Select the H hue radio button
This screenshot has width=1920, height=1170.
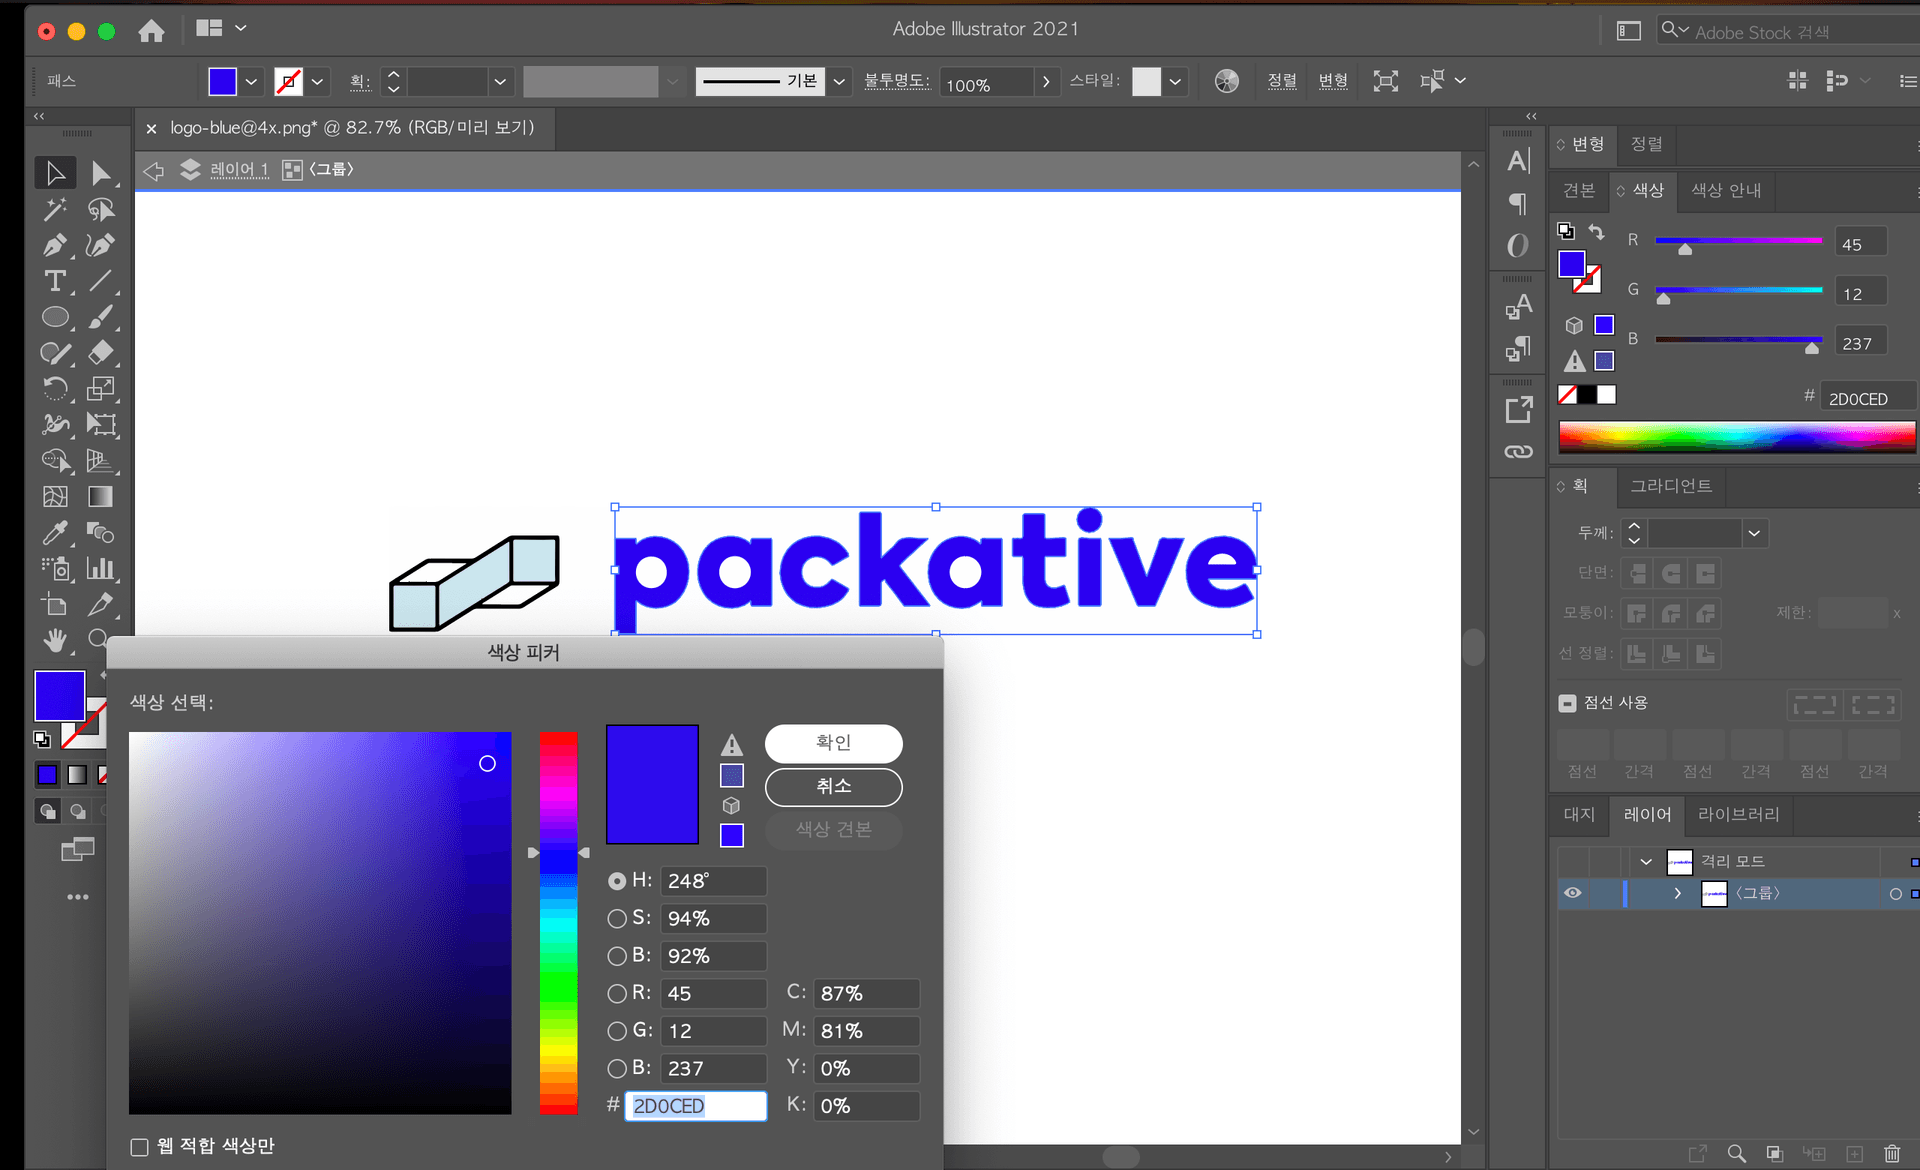(617, 881)
